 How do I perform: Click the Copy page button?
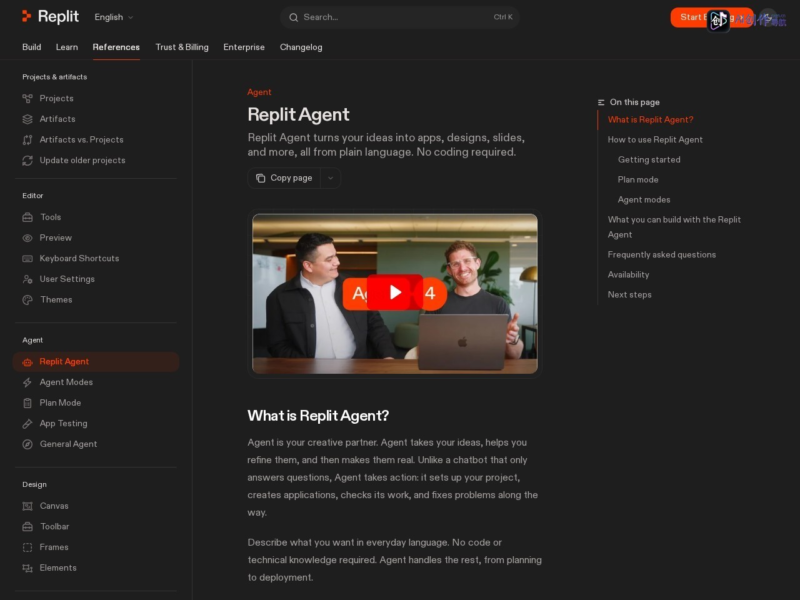[284, 178]
